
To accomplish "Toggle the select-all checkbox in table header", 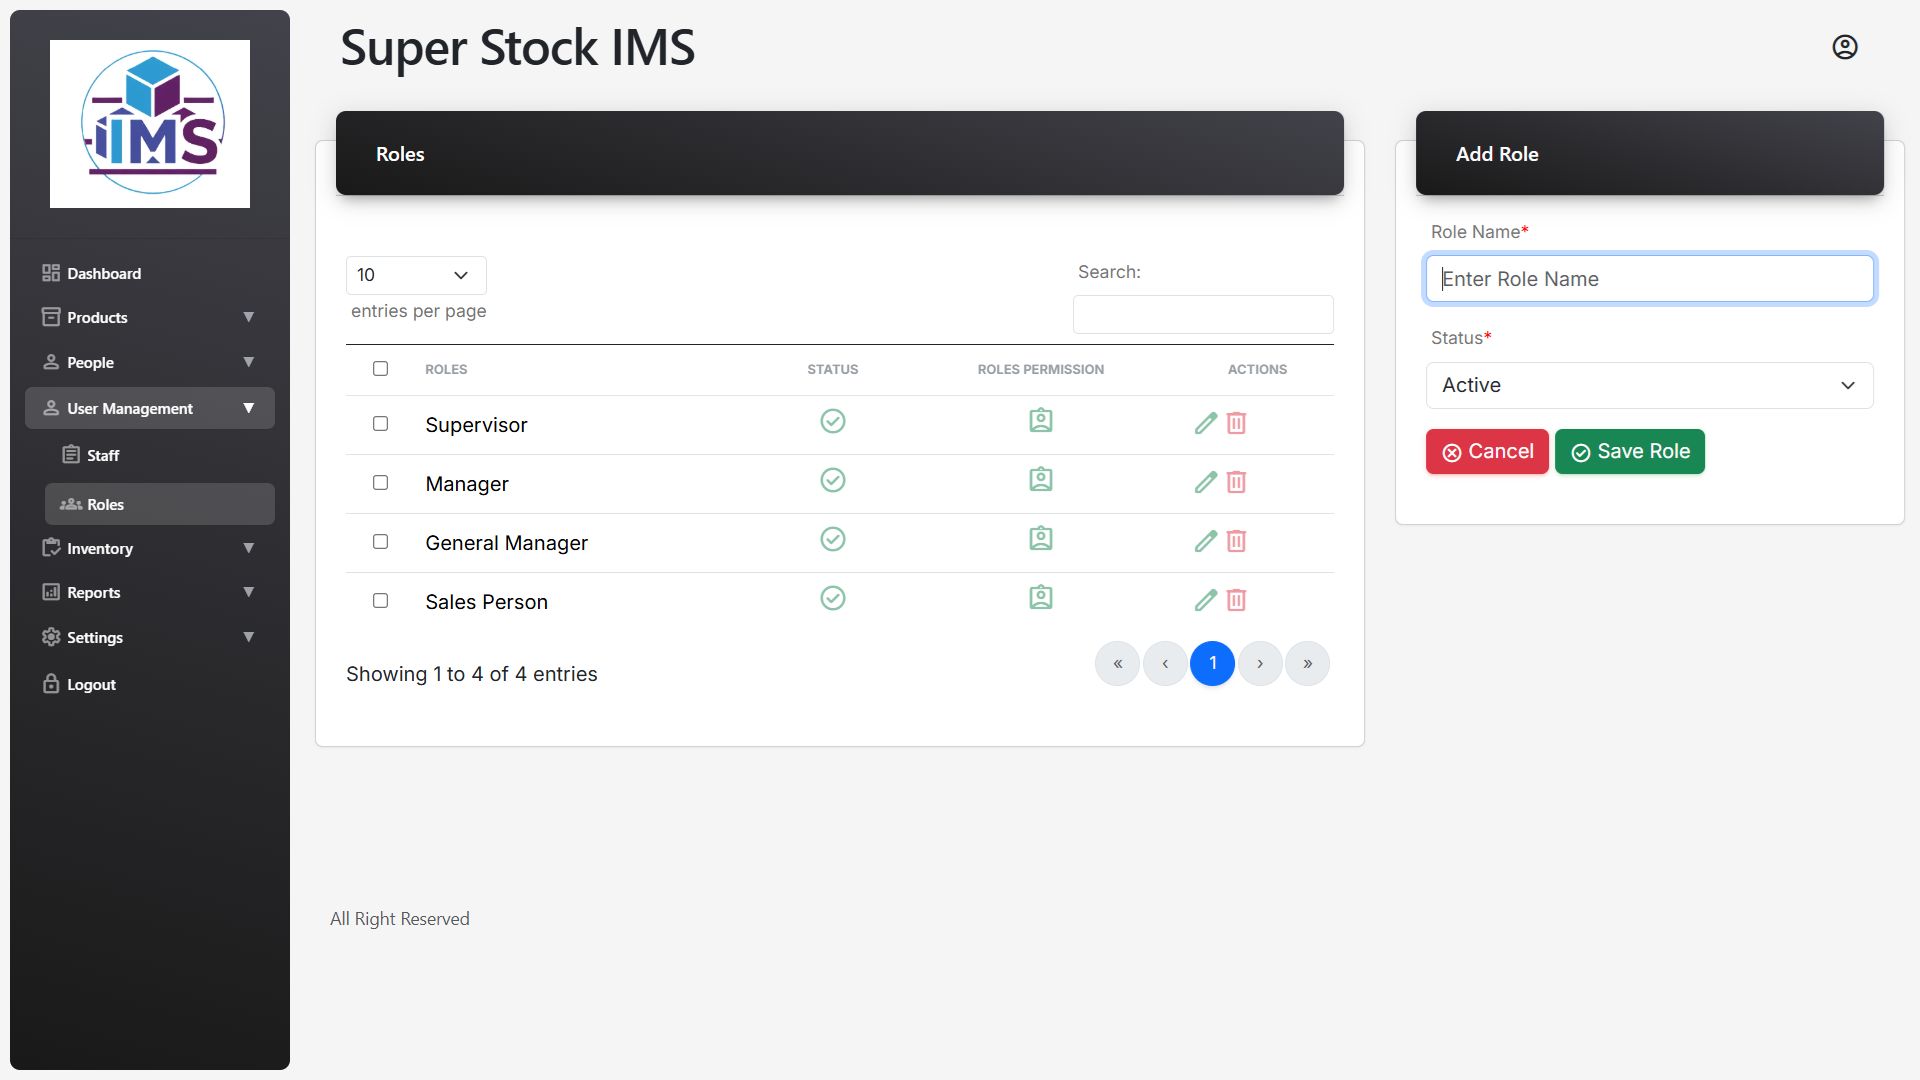I will 380,369.
